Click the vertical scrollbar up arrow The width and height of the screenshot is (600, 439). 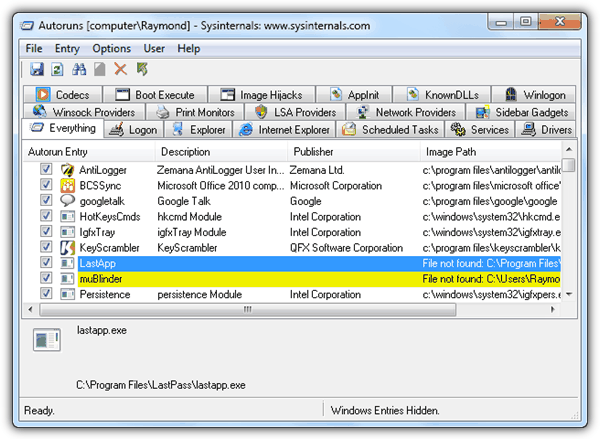pos(569,149)
